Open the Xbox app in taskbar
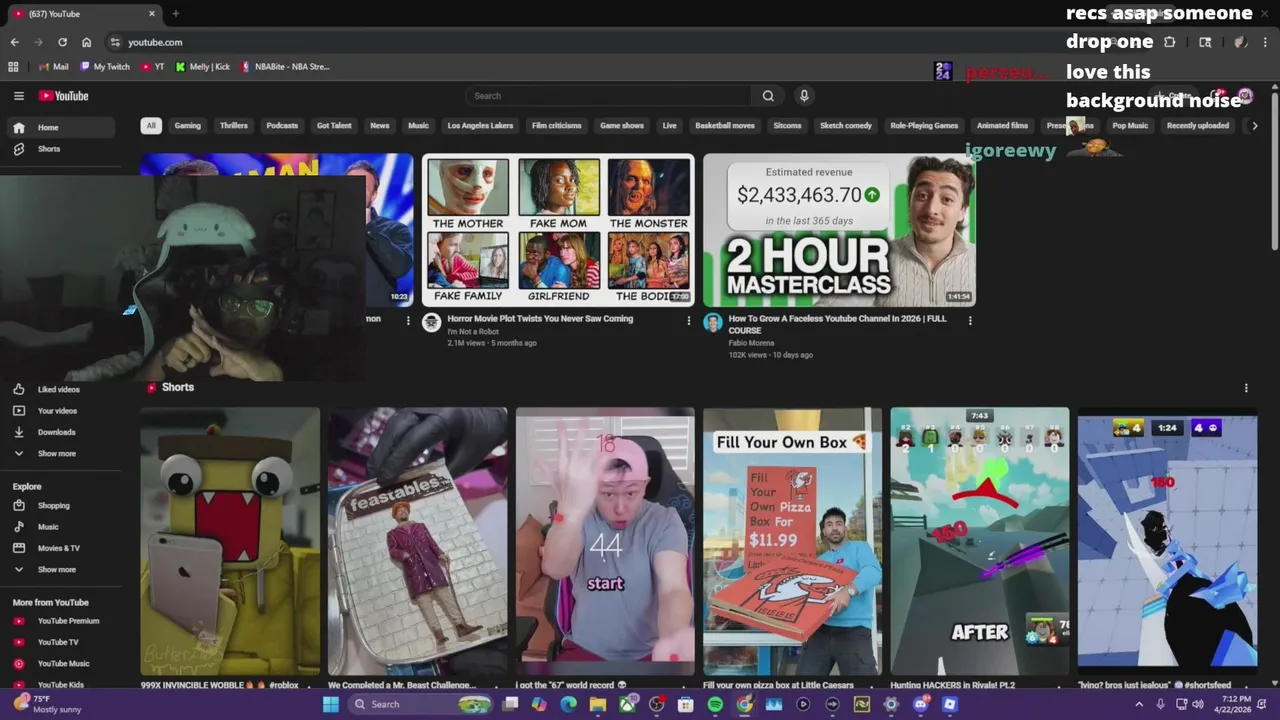 pyautogui.click(x=627, y=704)
